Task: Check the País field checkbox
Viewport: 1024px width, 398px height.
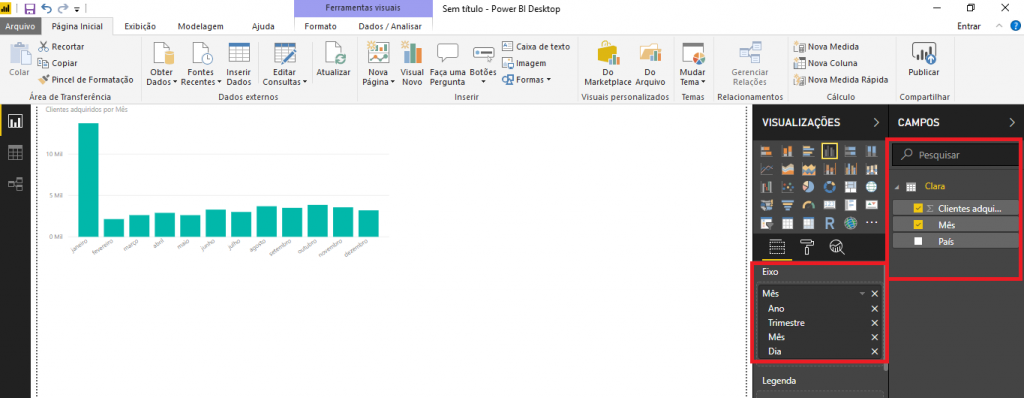Action: 918,241
